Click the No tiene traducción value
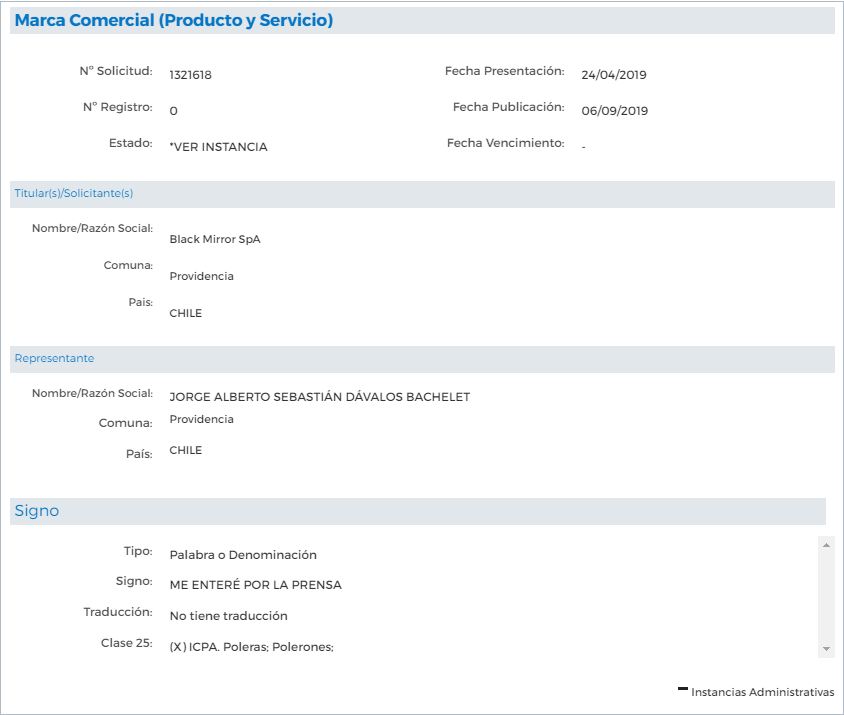Screen dimensions: 844x715 tap(228, 616)
